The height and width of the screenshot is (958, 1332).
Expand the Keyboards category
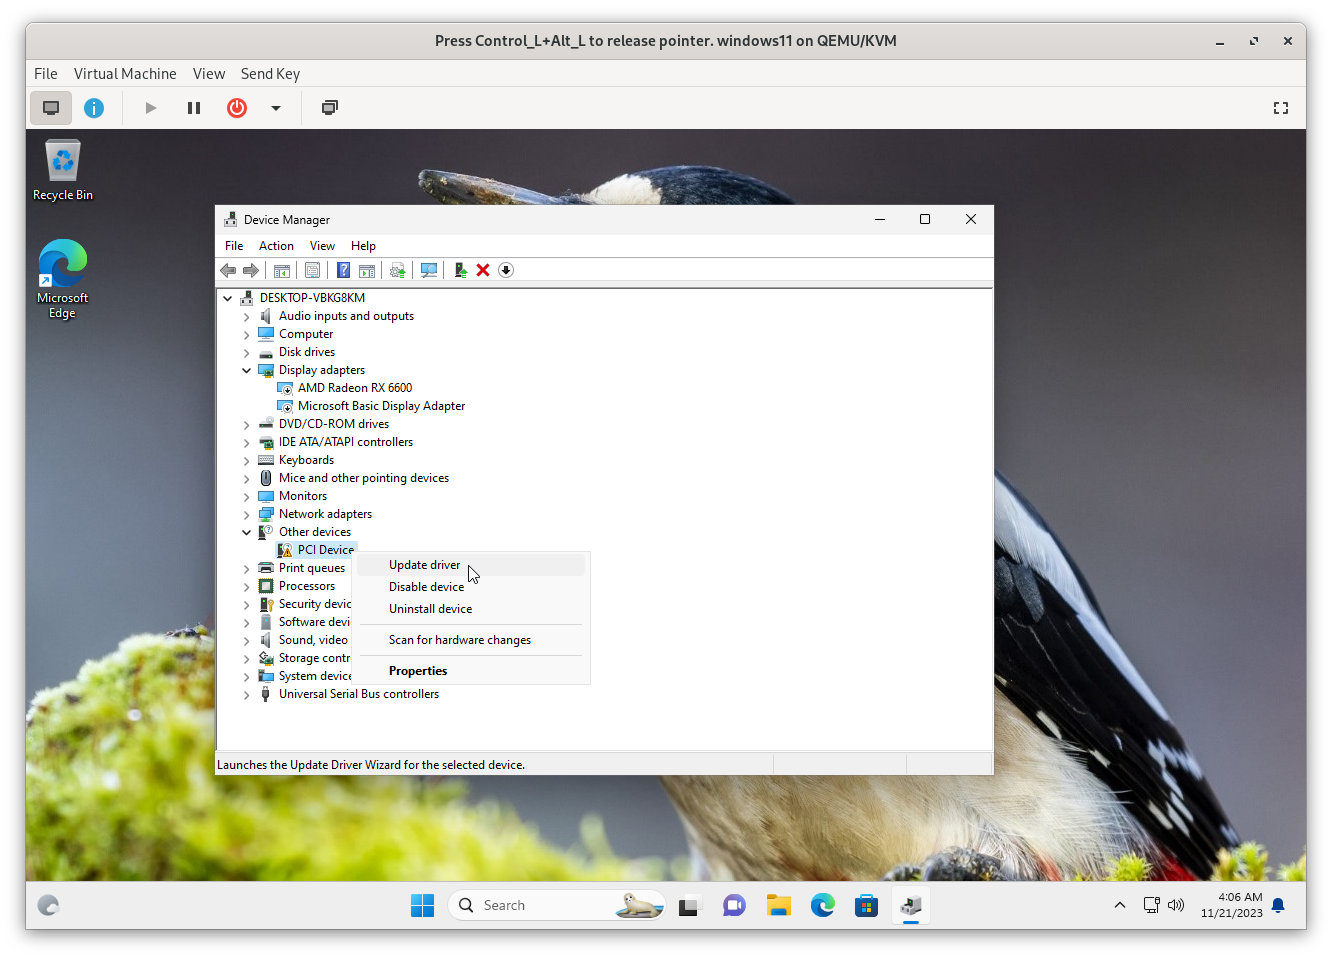[x=247, y=460]
